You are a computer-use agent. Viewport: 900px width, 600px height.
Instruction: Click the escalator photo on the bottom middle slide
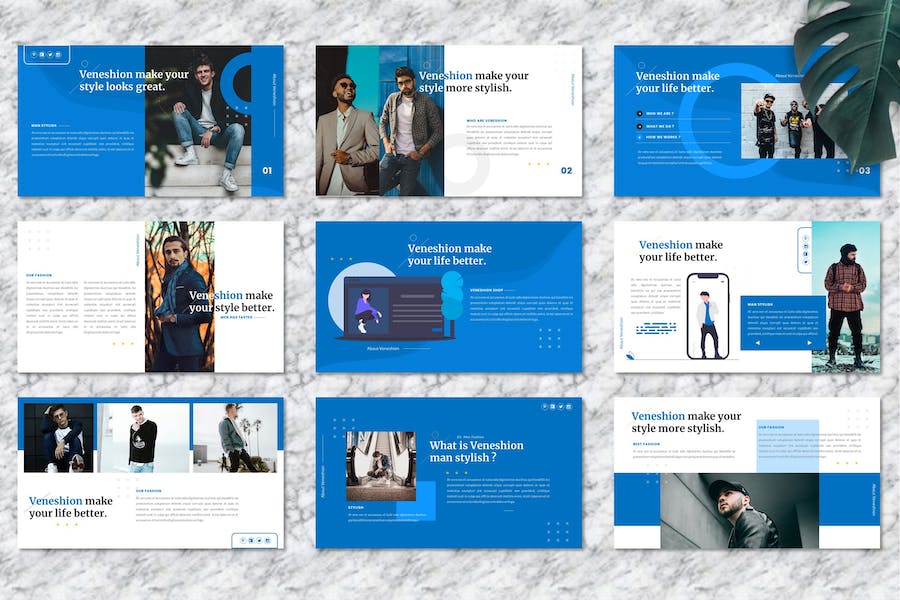click(x=380, y=463)
